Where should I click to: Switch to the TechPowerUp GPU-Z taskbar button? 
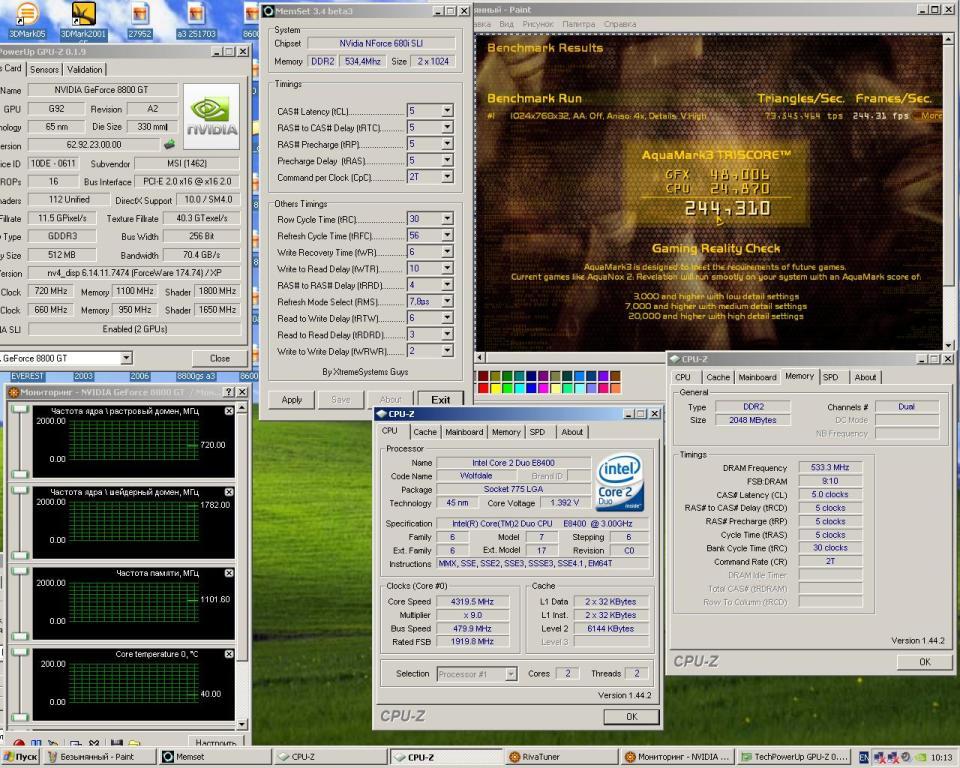[x=795, y=757]
